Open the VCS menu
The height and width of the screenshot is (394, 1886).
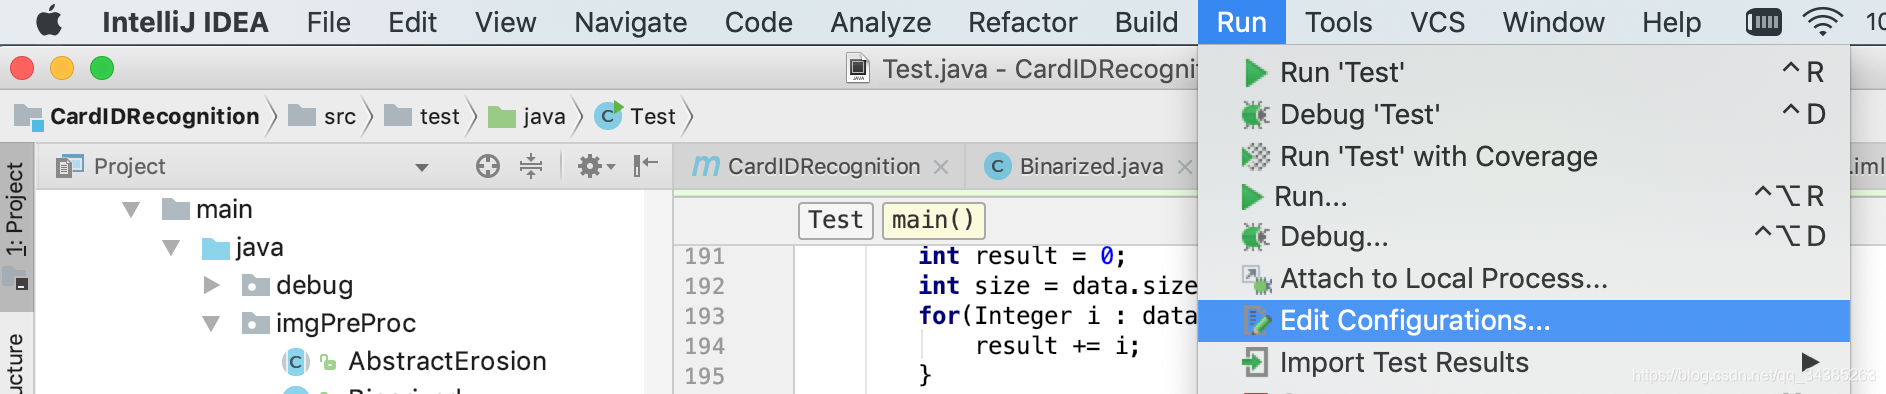[x=1437, y=22]
